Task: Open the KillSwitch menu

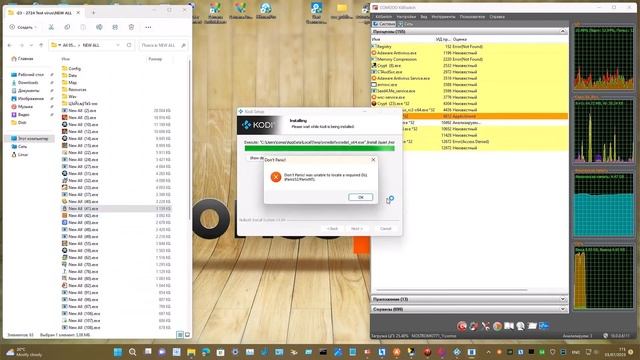Action: pos(383,17)
